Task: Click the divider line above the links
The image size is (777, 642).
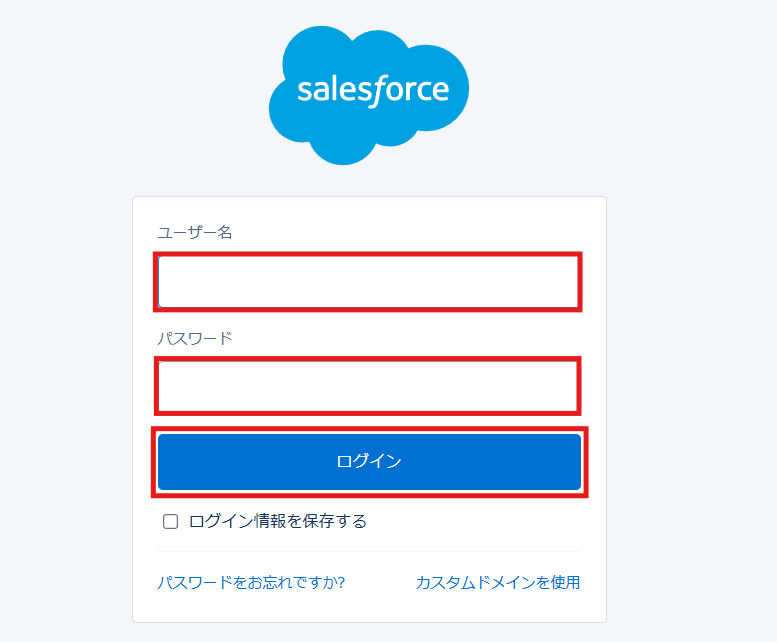Action: [x=368, y=551]
